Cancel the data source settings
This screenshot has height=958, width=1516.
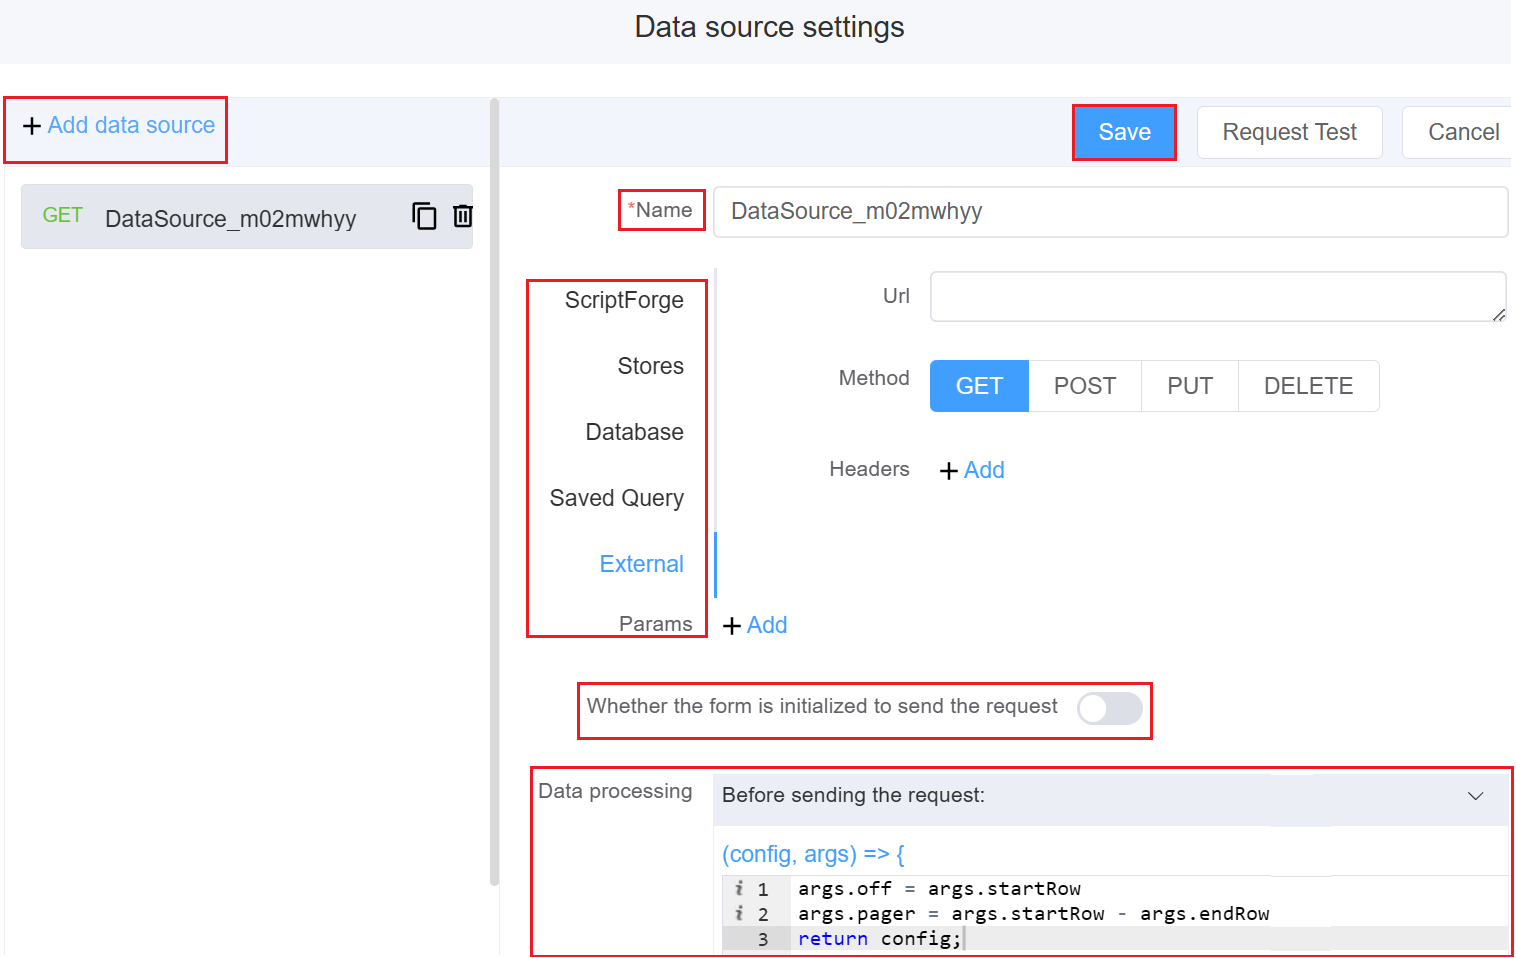pyautogui.click(x=1462, y=132)
